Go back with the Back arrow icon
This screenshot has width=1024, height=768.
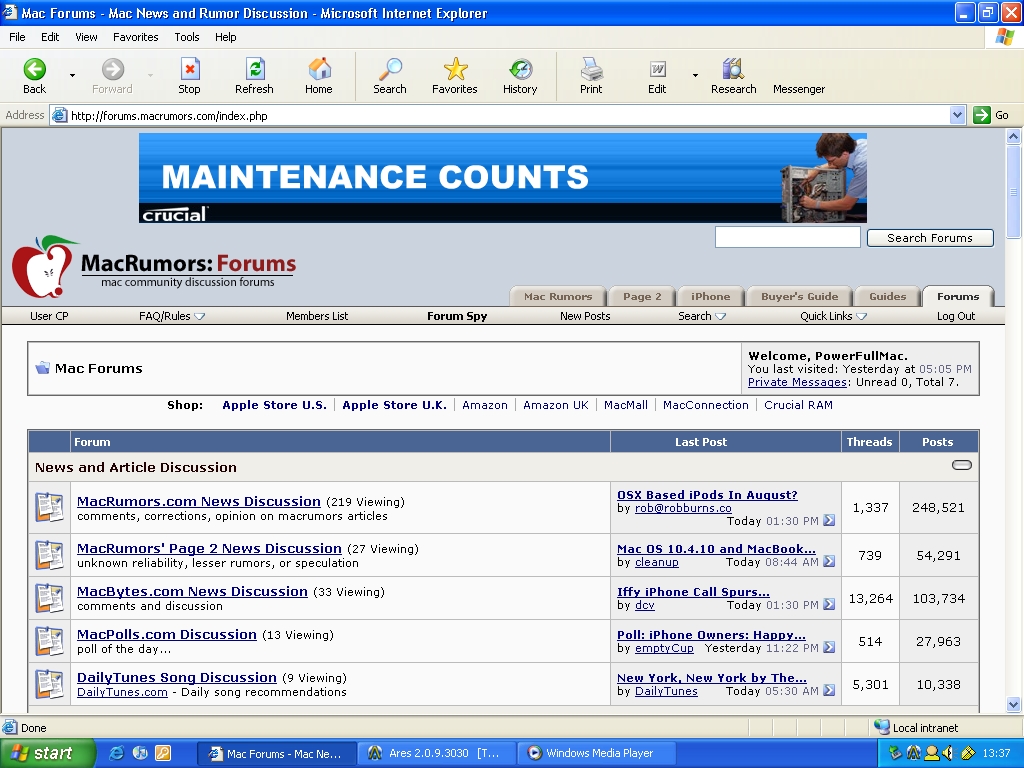click(35, 69)
